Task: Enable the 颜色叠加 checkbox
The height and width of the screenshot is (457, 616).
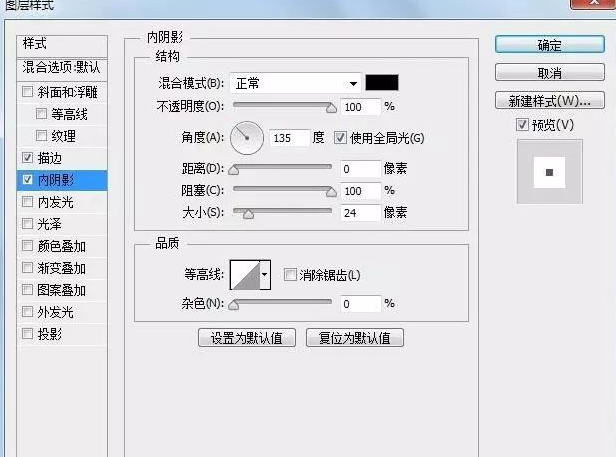Action: [x=28, y=246]
